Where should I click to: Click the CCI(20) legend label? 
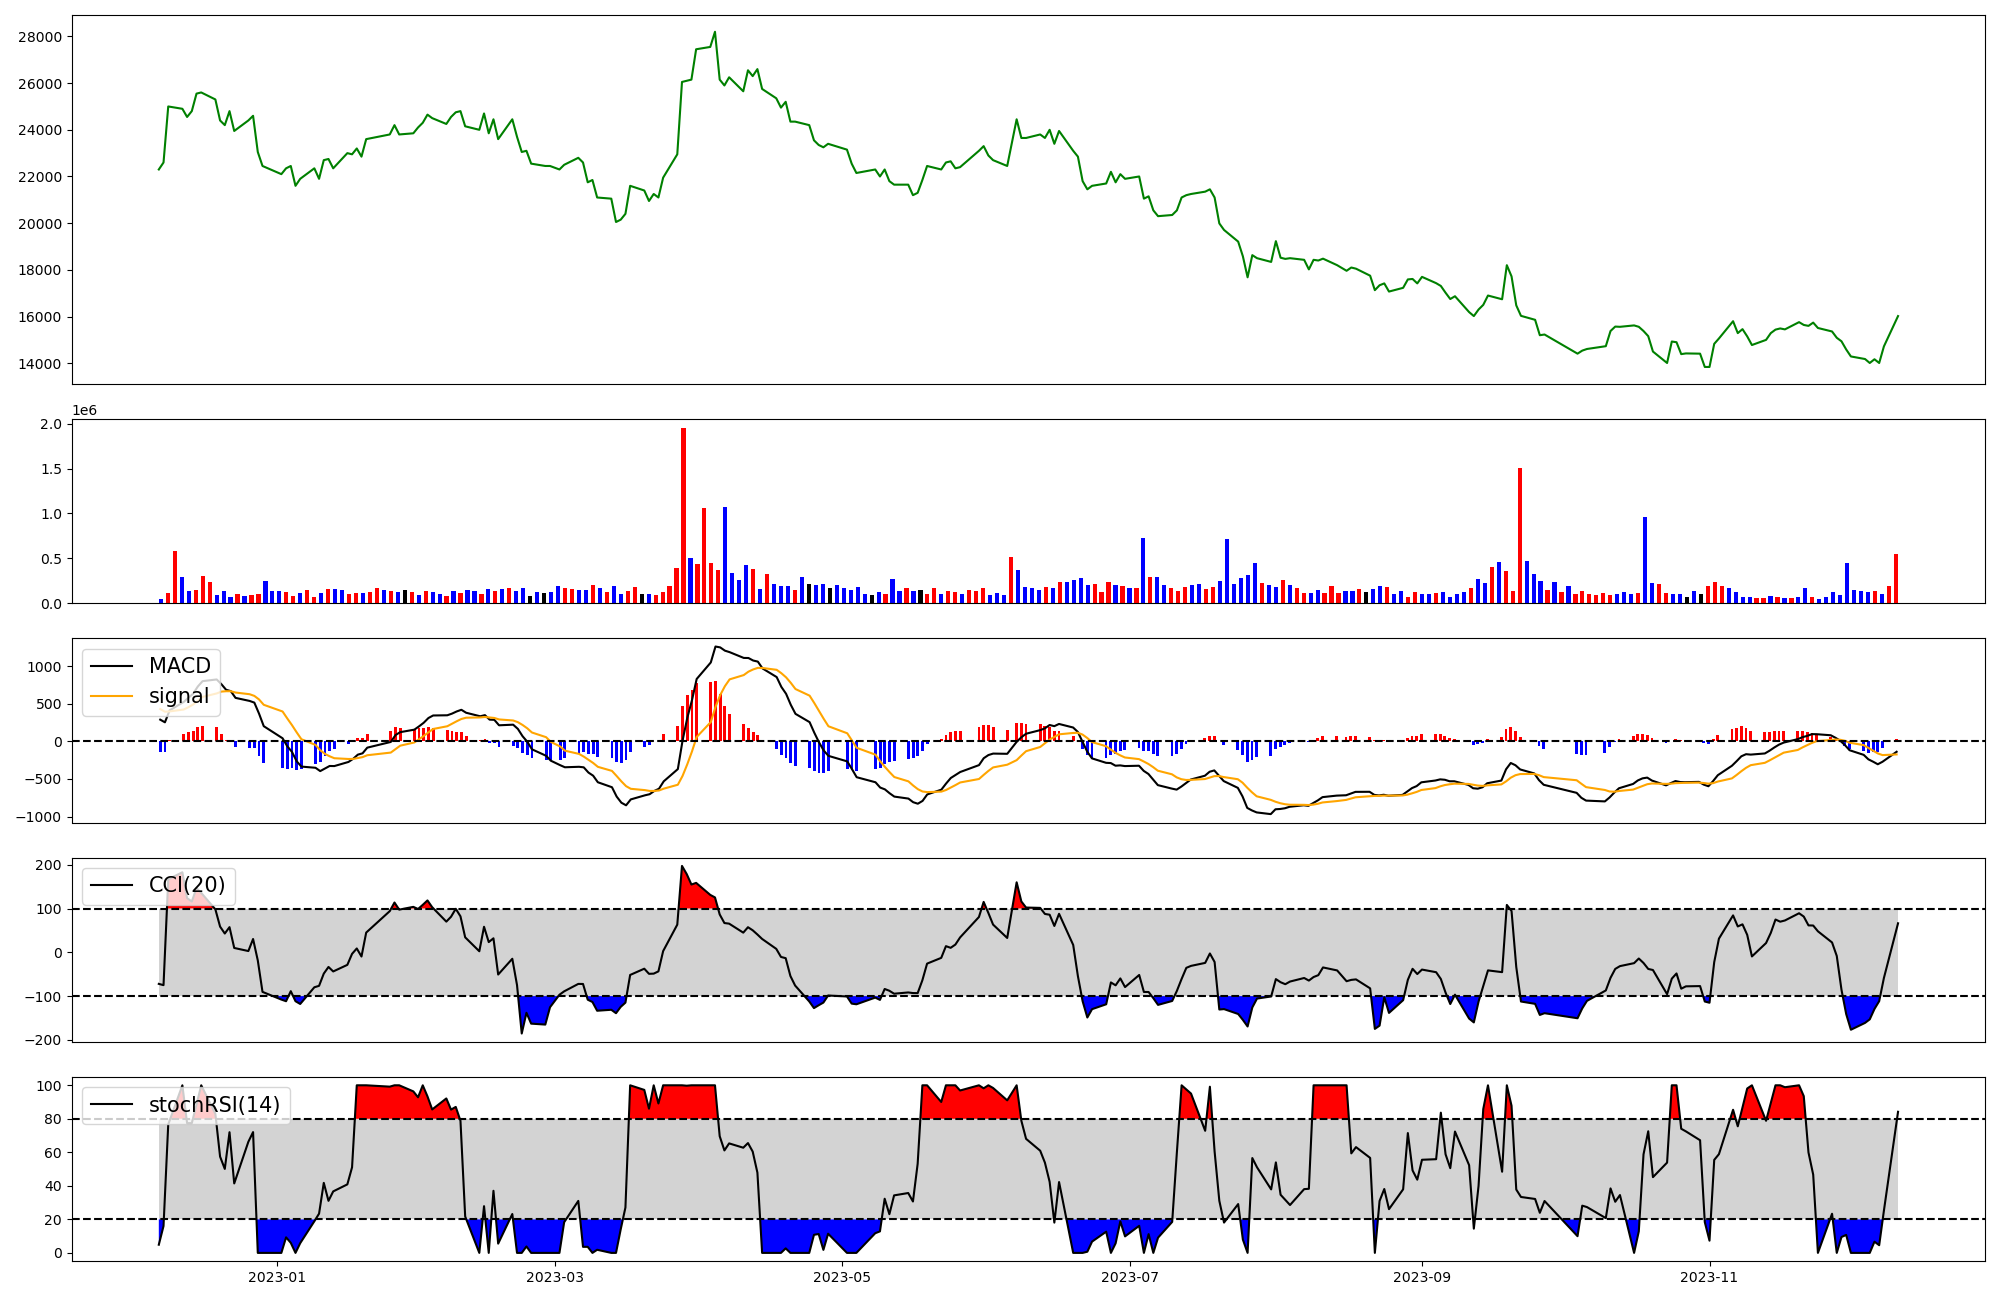click(187, 885)
